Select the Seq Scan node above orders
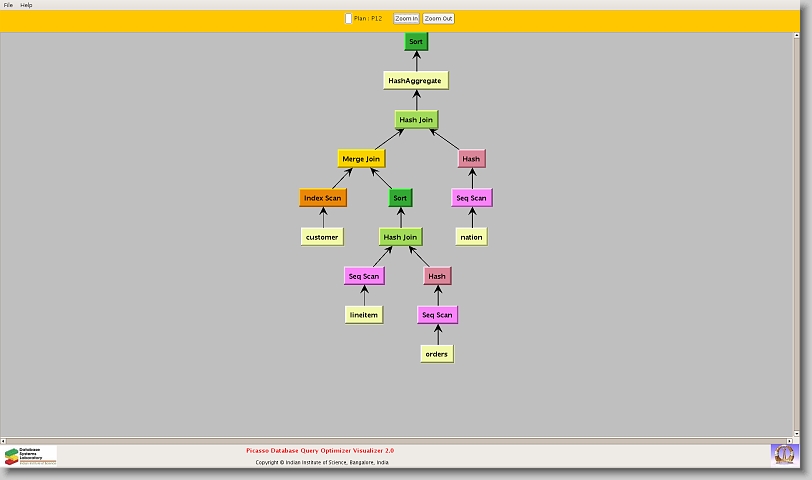This screenshot has width=812, height=480. tap(437, 315)
